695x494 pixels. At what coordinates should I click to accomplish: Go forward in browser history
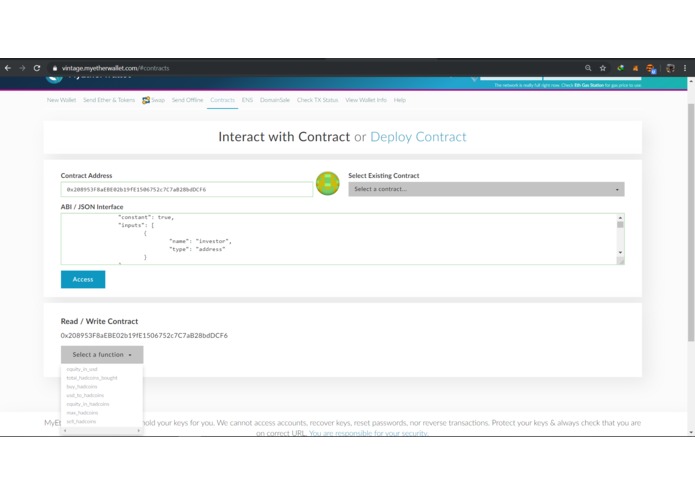(22, 68)
